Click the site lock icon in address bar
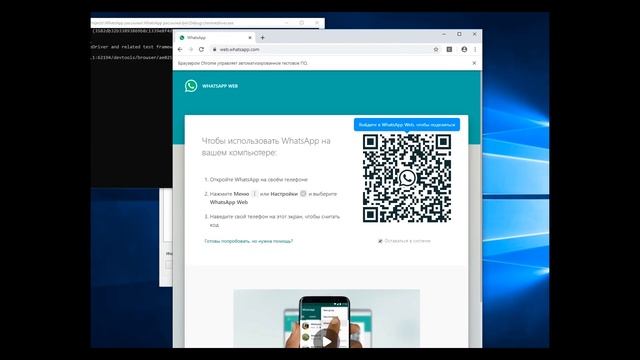 [x=214, y=49]
